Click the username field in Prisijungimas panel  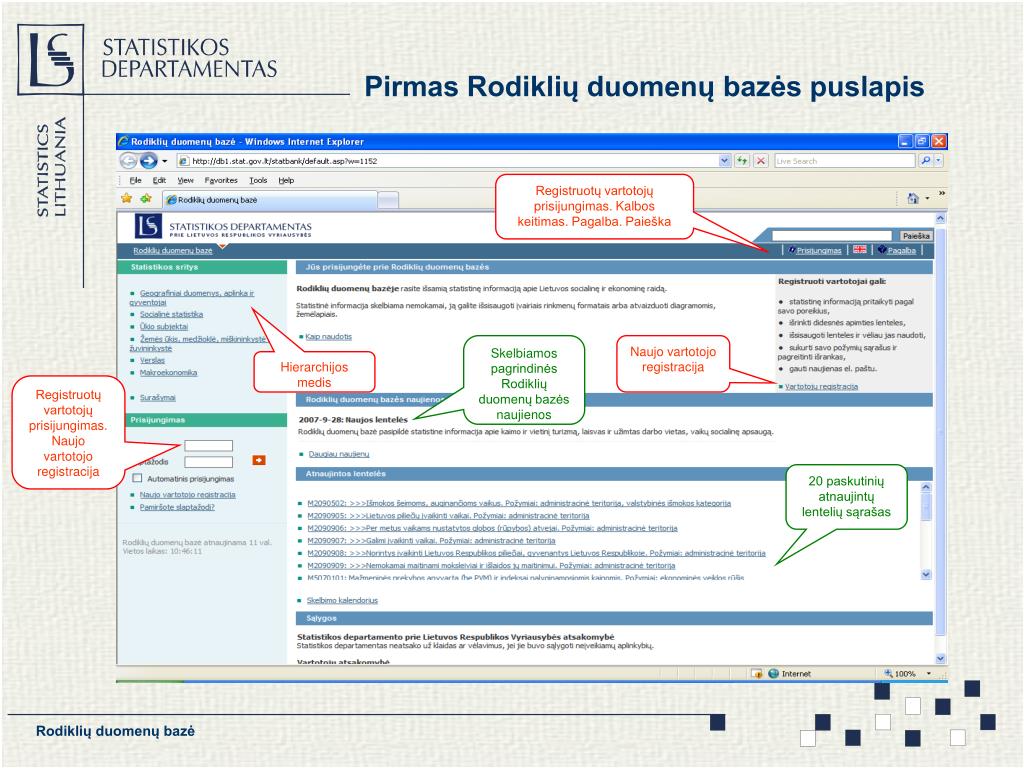point(208,445)
